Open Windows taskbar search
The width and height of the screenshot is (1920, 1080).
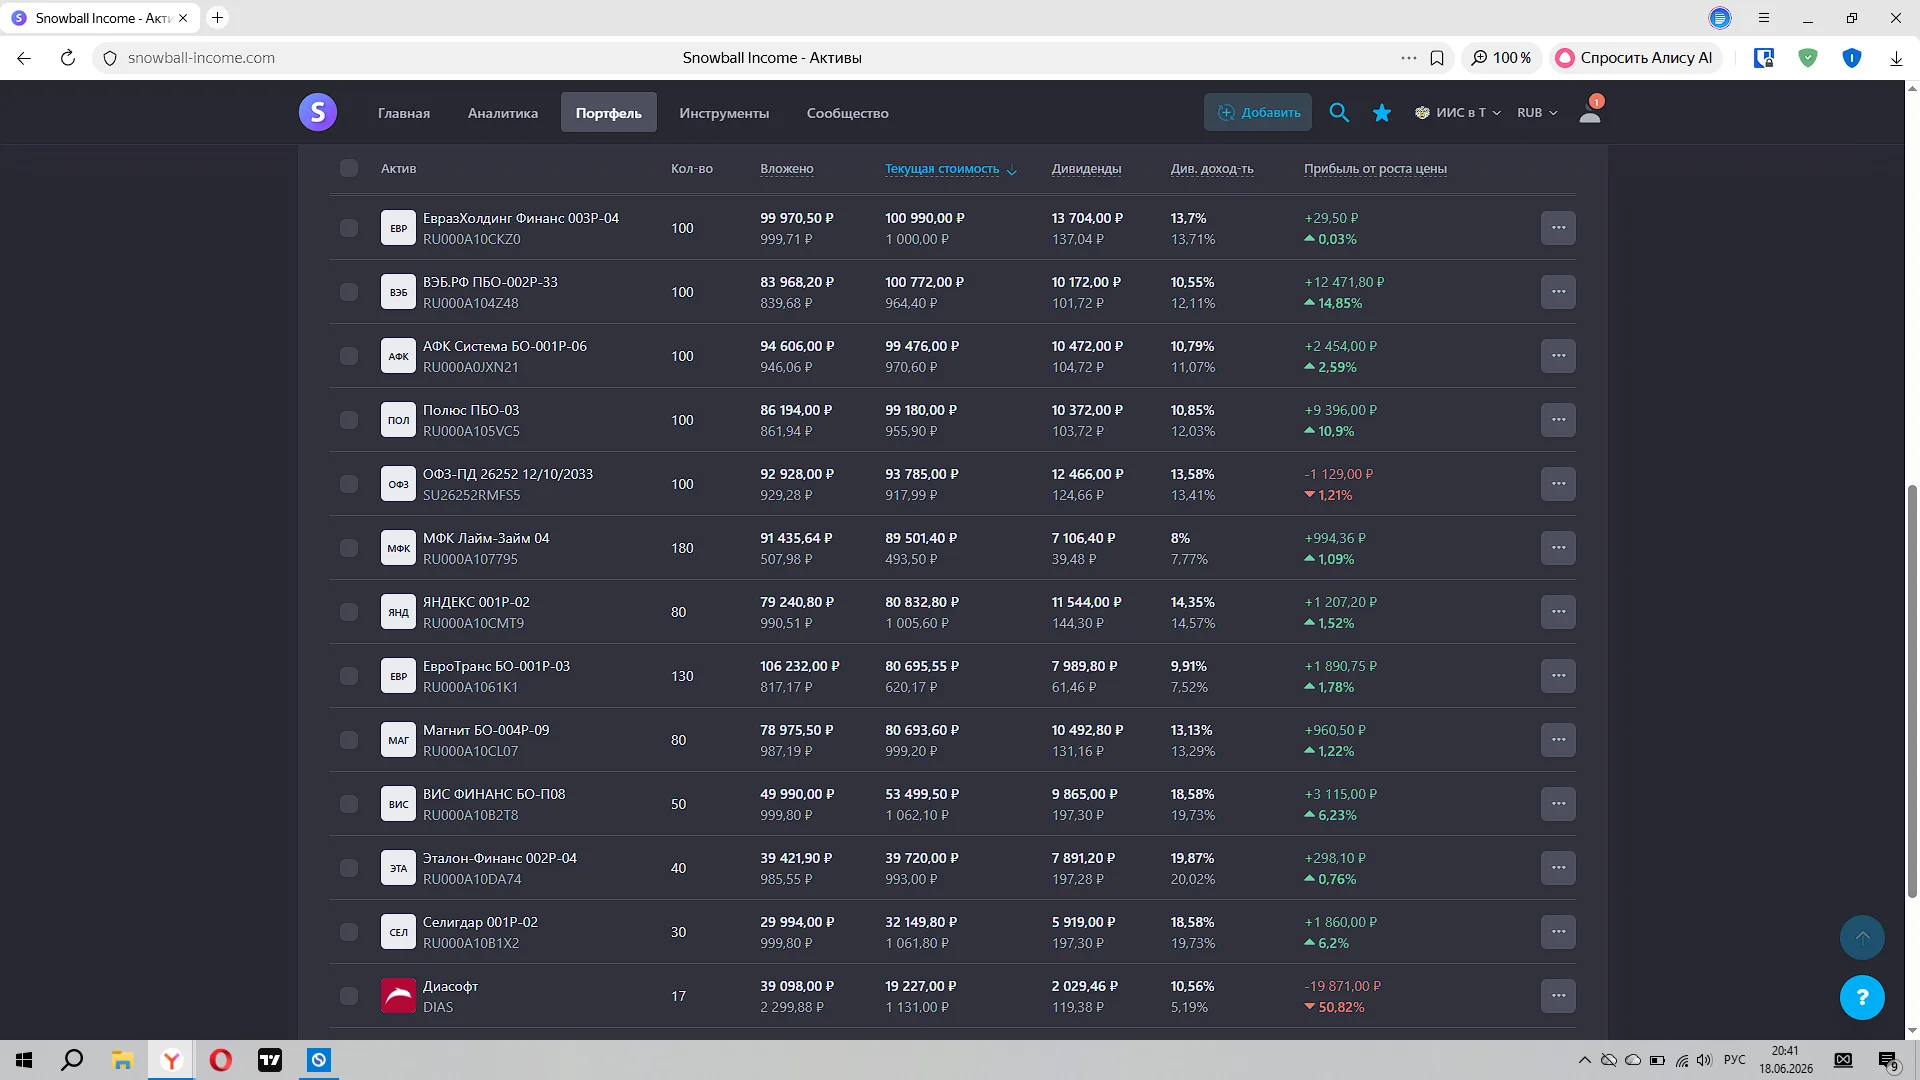[x=72, y=1060]
